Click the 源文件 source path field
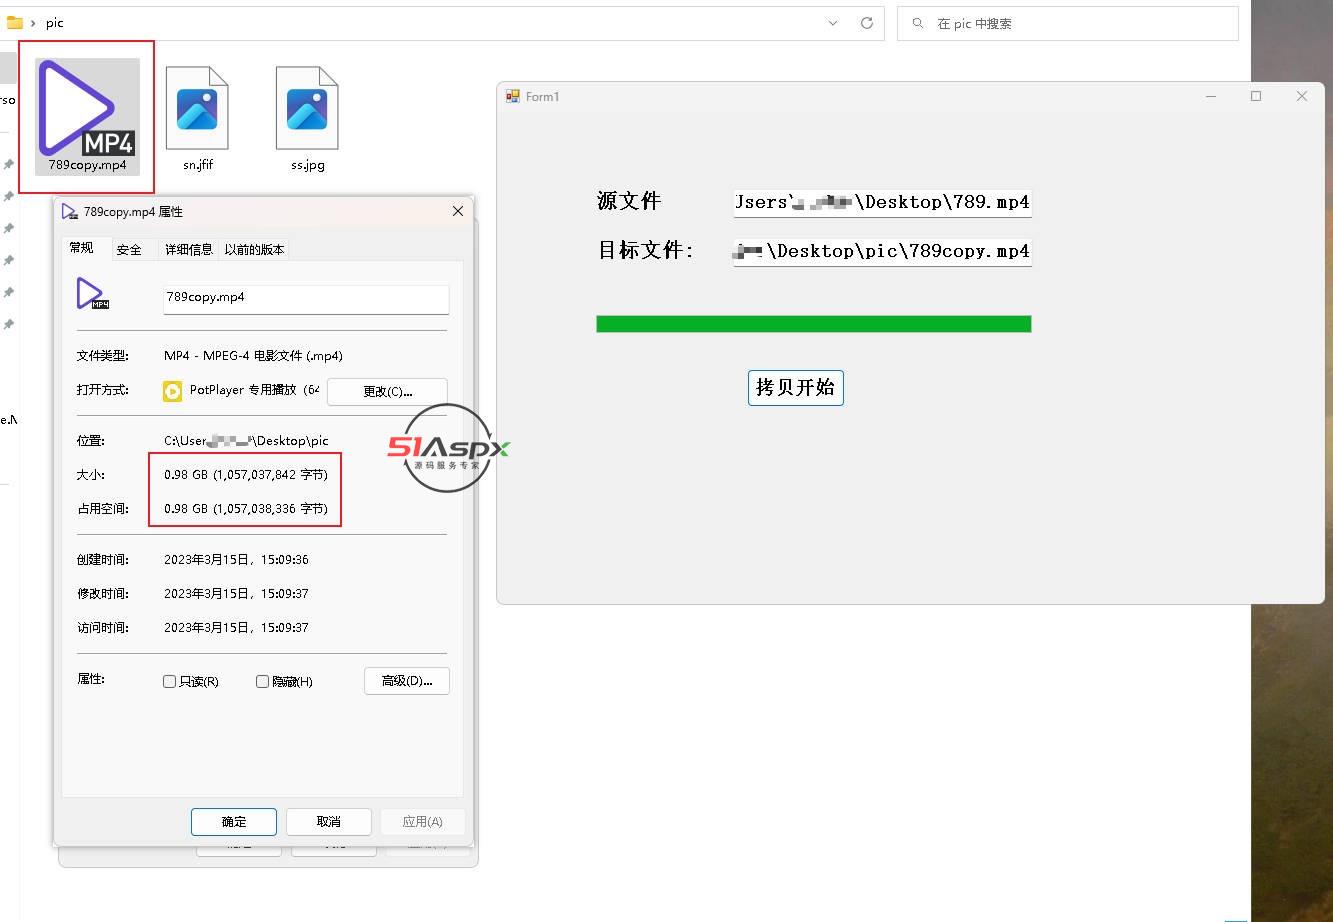 coord(882,202)
